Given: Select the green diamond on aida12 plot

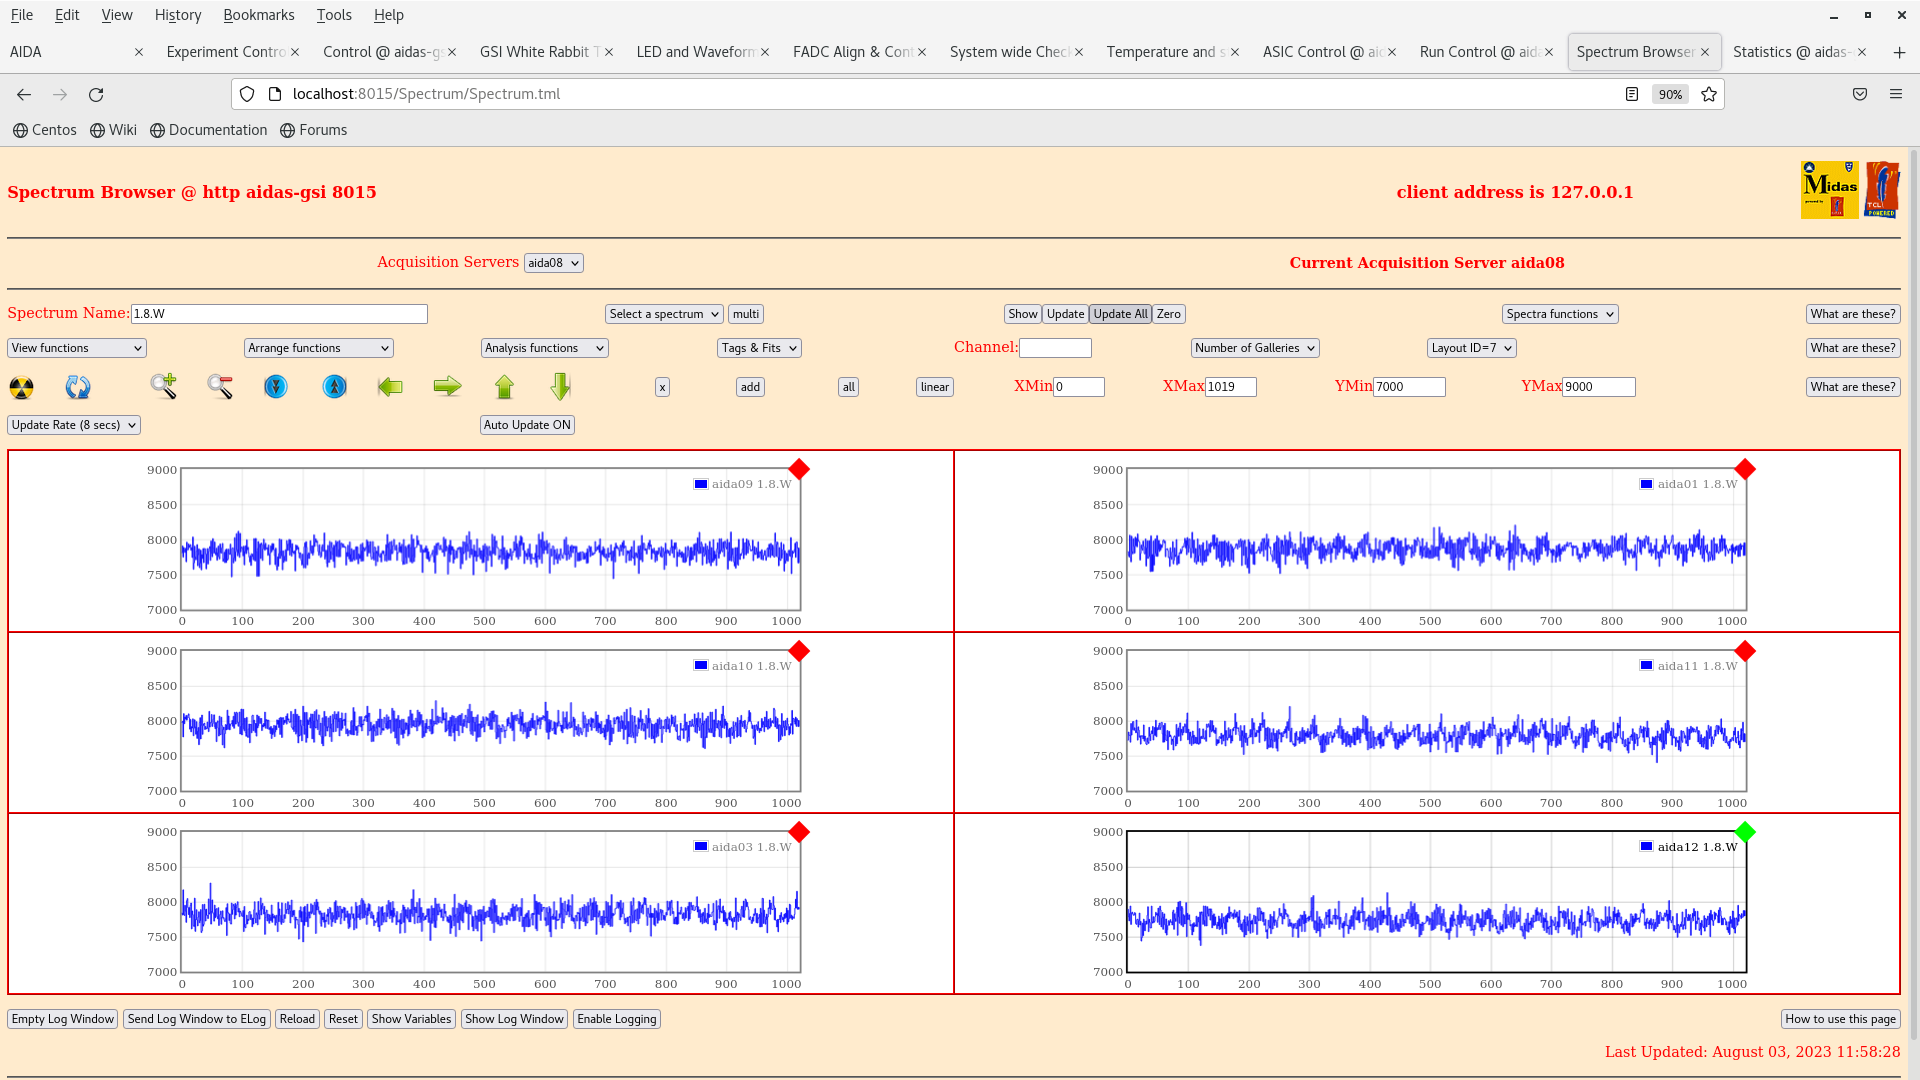Looking at the screenshot, I should tap(1745, 832).
